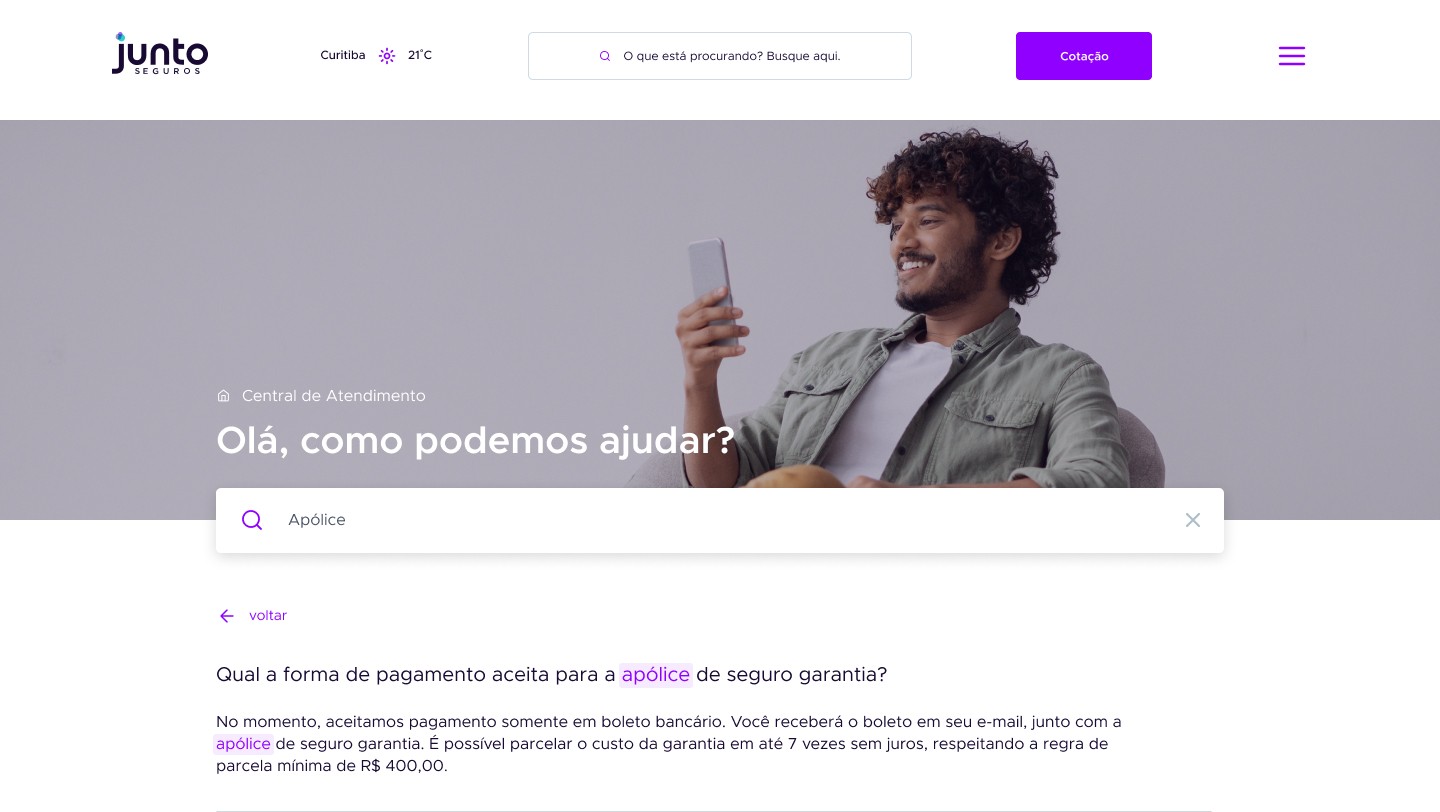Click the Cotação button
This screenshot has height=812, width=1440.
point(1084,56)
